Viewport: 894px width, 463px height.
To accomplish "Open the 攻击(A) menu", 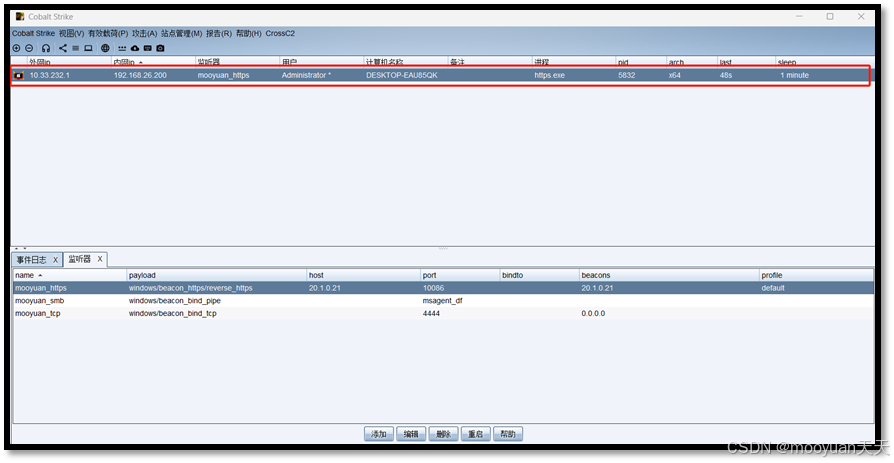I will pyautogui.click(x=144, y=34).
